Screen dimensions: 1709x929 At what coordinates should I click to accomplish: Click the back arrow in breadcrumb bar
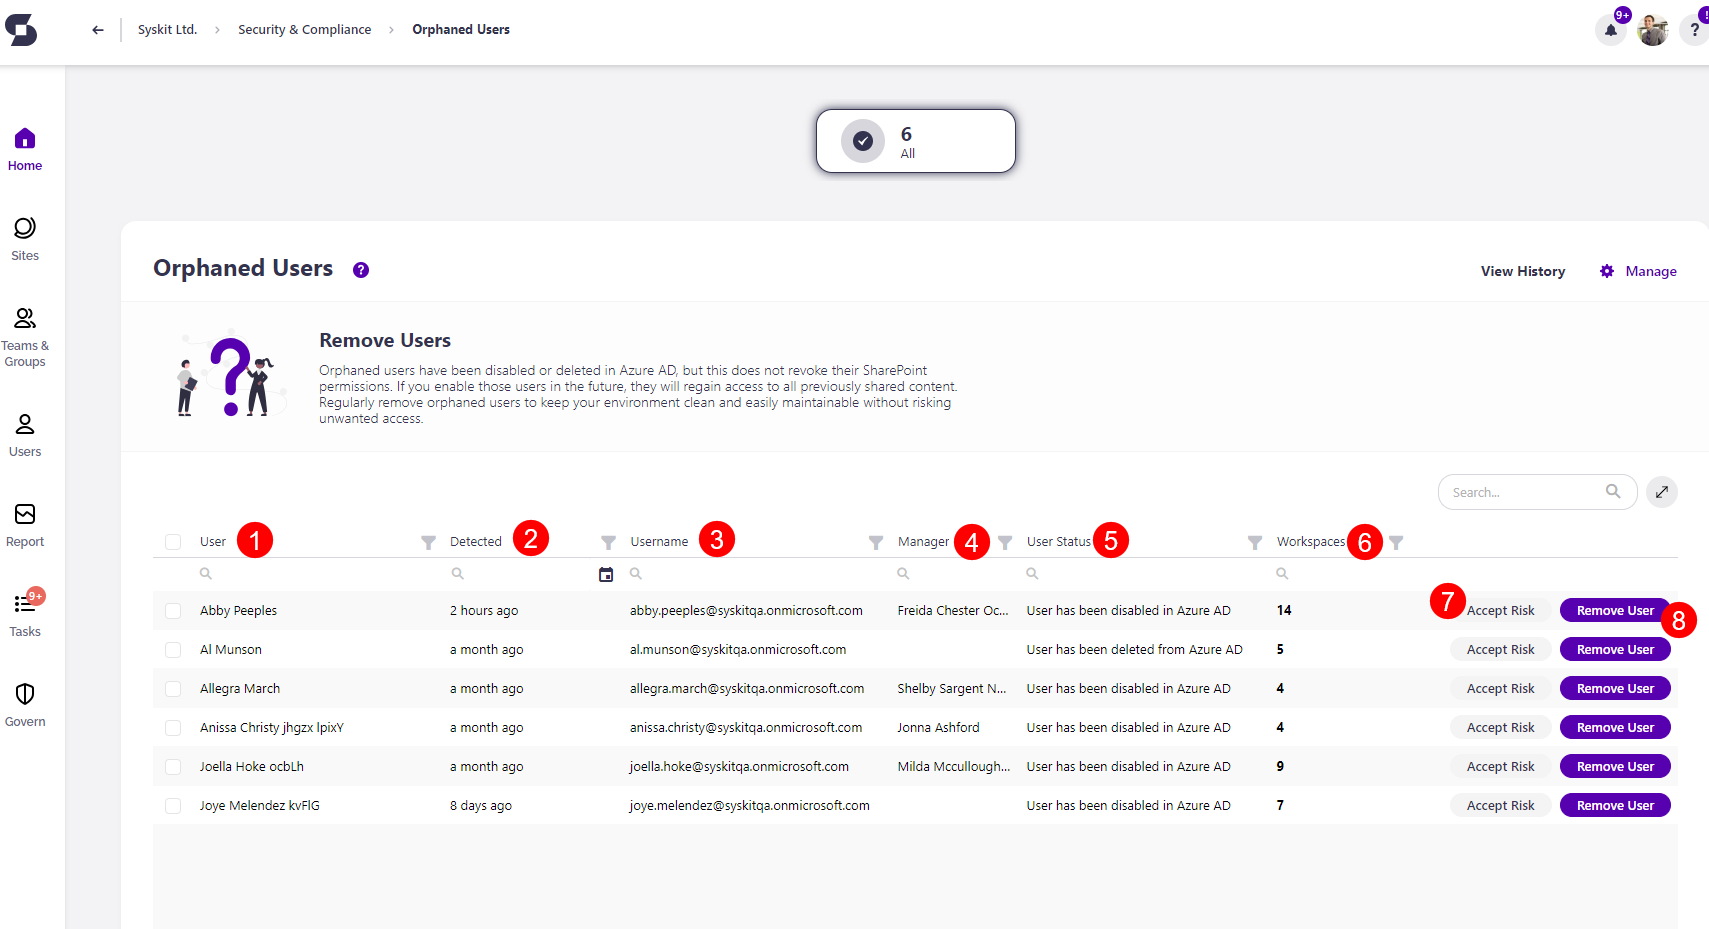97,30
